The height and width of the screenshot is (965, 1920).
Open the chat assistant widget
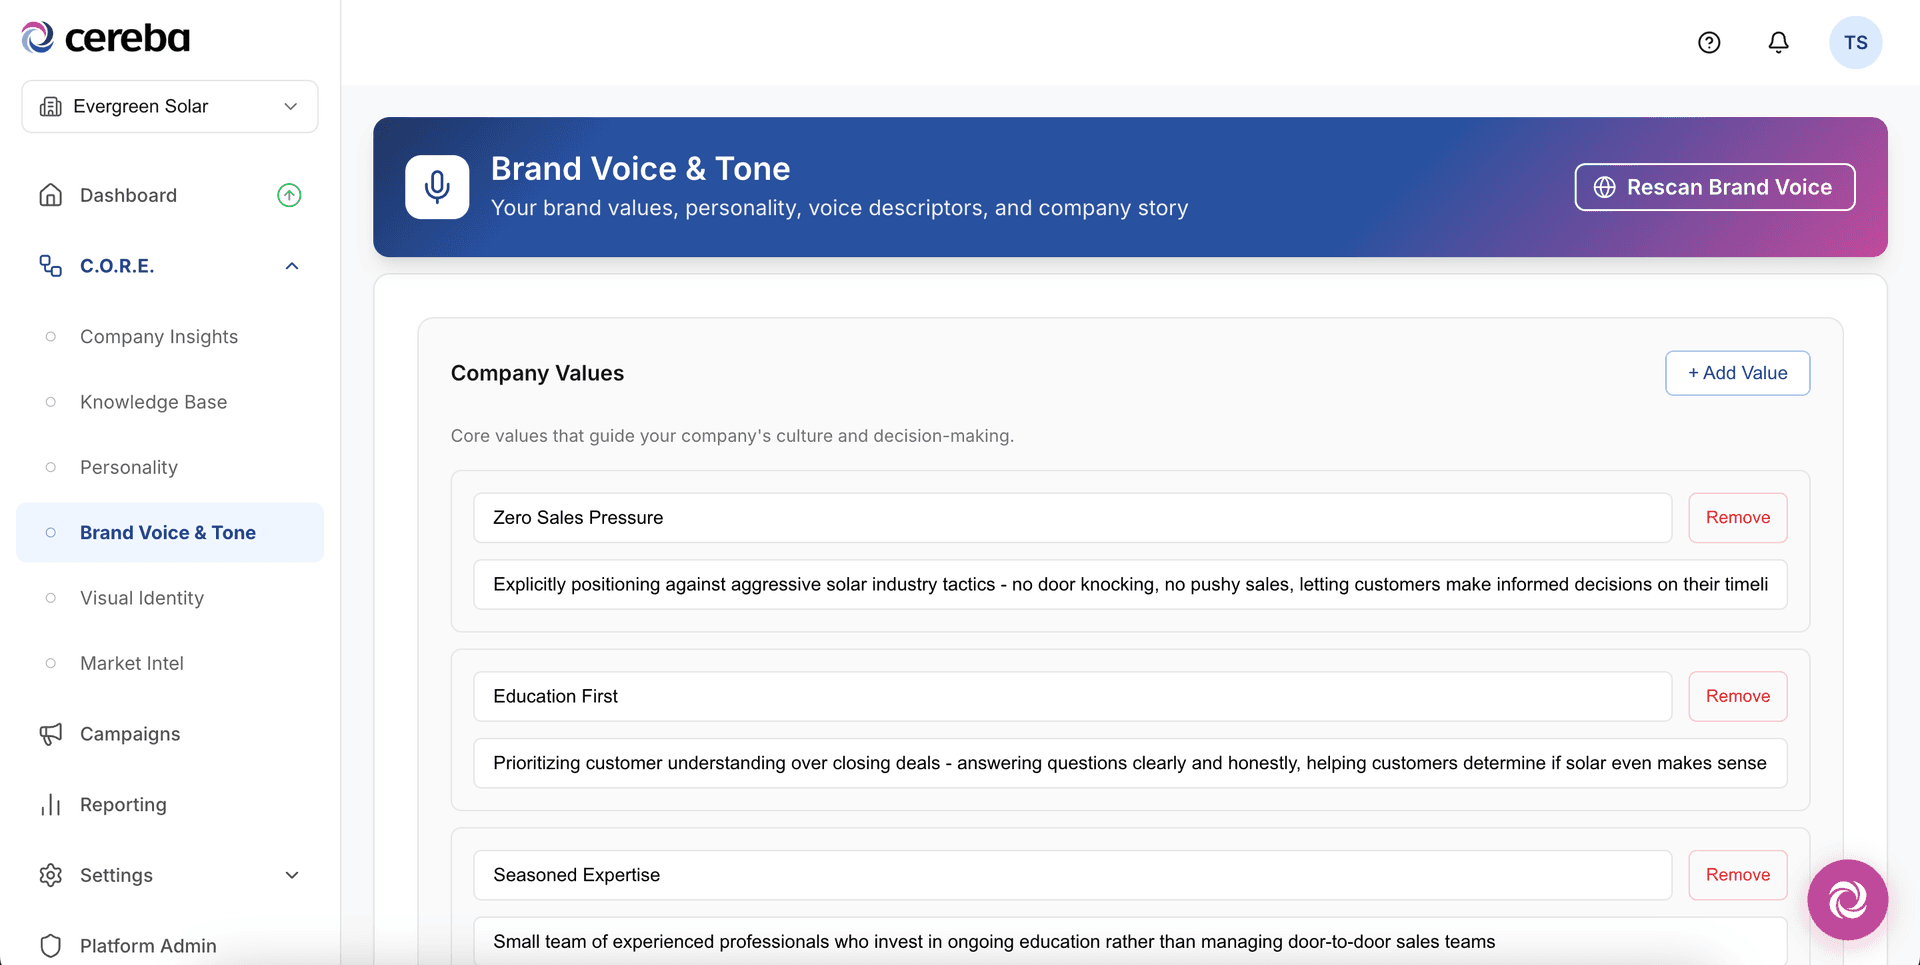(x=1847, y=899)
